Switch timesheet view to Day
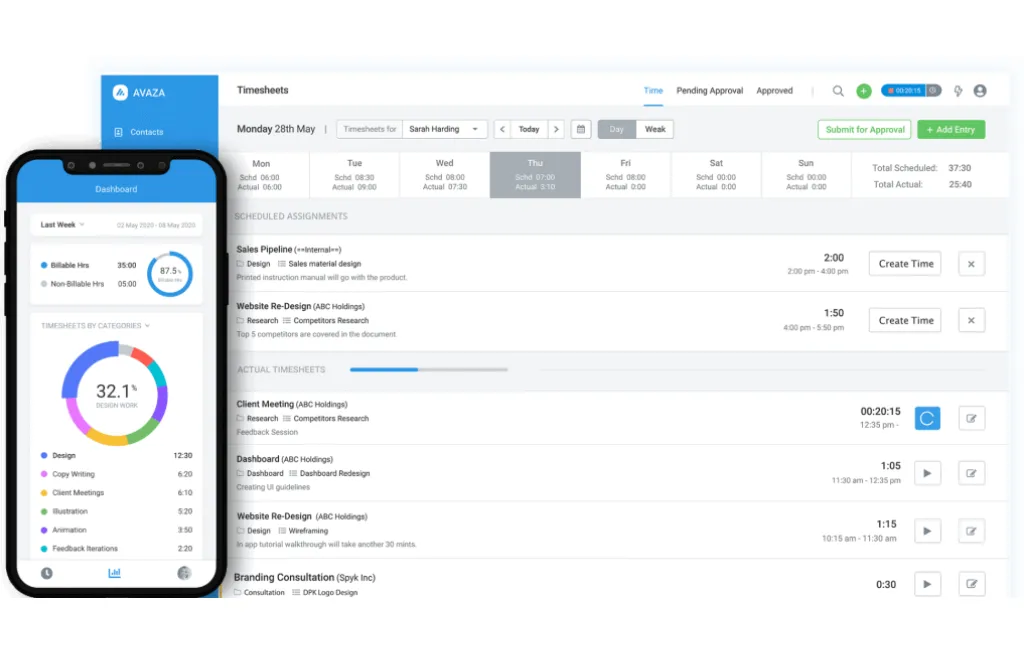The height and width of the screenshot is (660, 1024). click(x=617, y=129)
